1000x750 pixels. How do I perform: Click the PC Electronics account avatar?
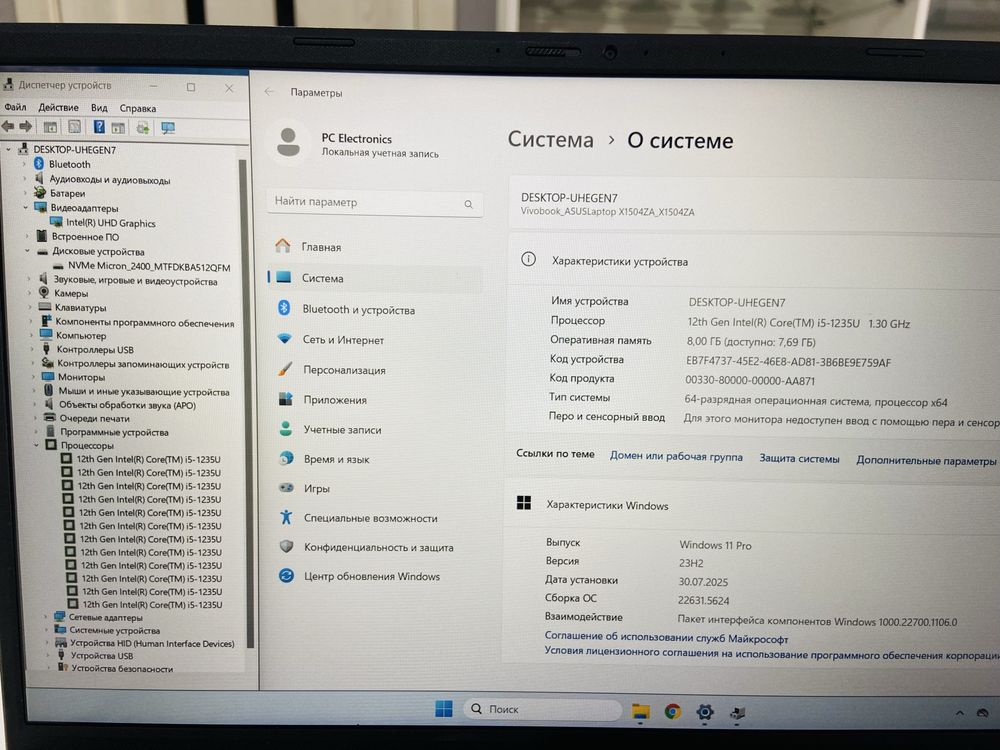288,142
